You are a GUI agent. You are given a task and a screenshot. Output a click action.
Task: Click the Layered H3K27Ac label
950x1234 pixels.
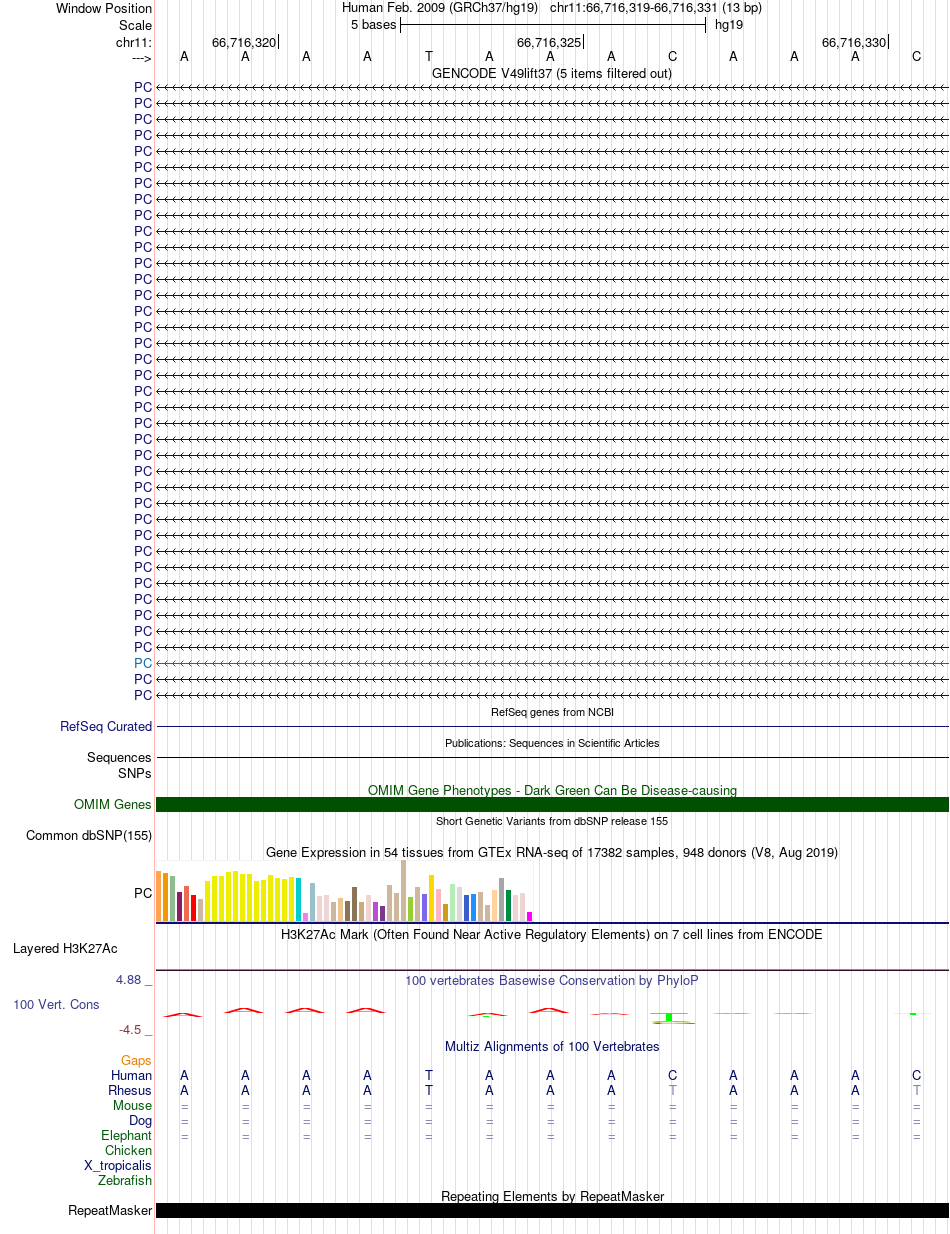point(65,948)
